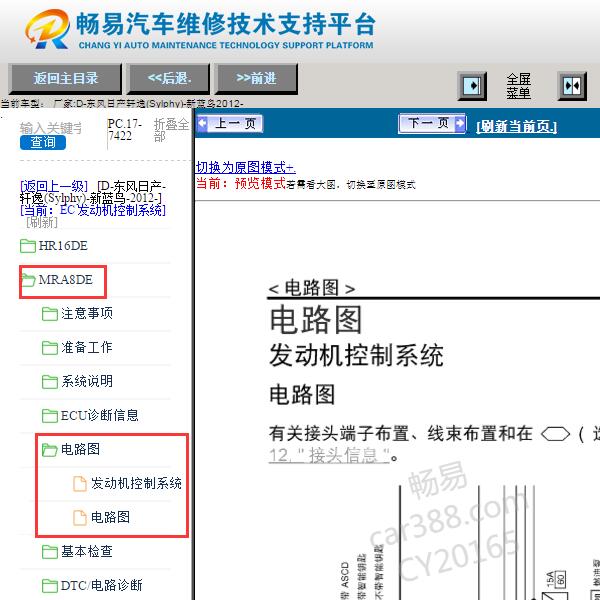
Task: Click folder icon beside 注意事项
Action: (x=50, y=314)
